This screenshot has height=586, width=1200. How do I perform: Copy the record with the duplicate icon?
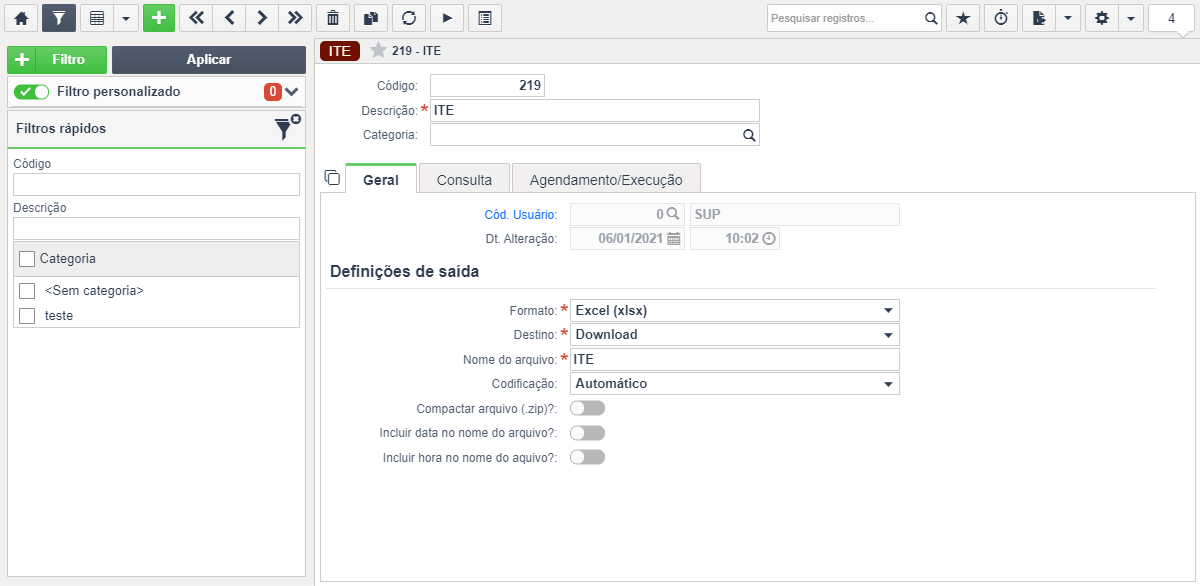[372, 17]
